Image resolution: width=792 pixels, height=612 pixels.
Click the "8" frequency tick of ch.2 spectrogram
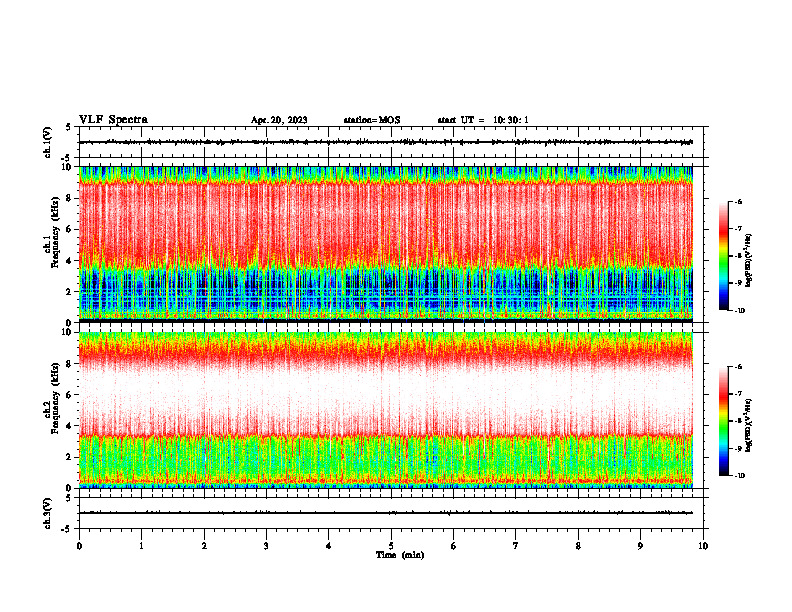[70, 364]
